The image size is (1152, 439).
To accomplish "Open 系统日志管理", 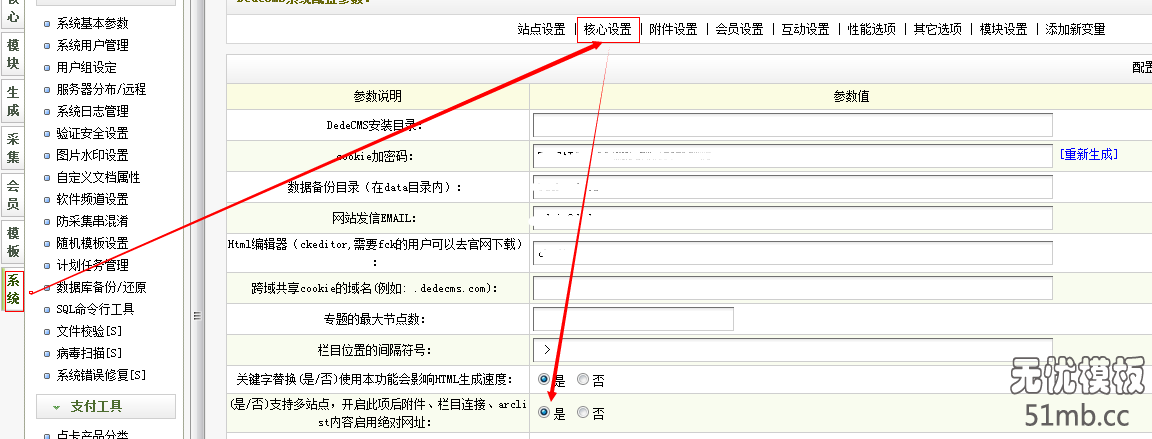I will click(92, 112).
